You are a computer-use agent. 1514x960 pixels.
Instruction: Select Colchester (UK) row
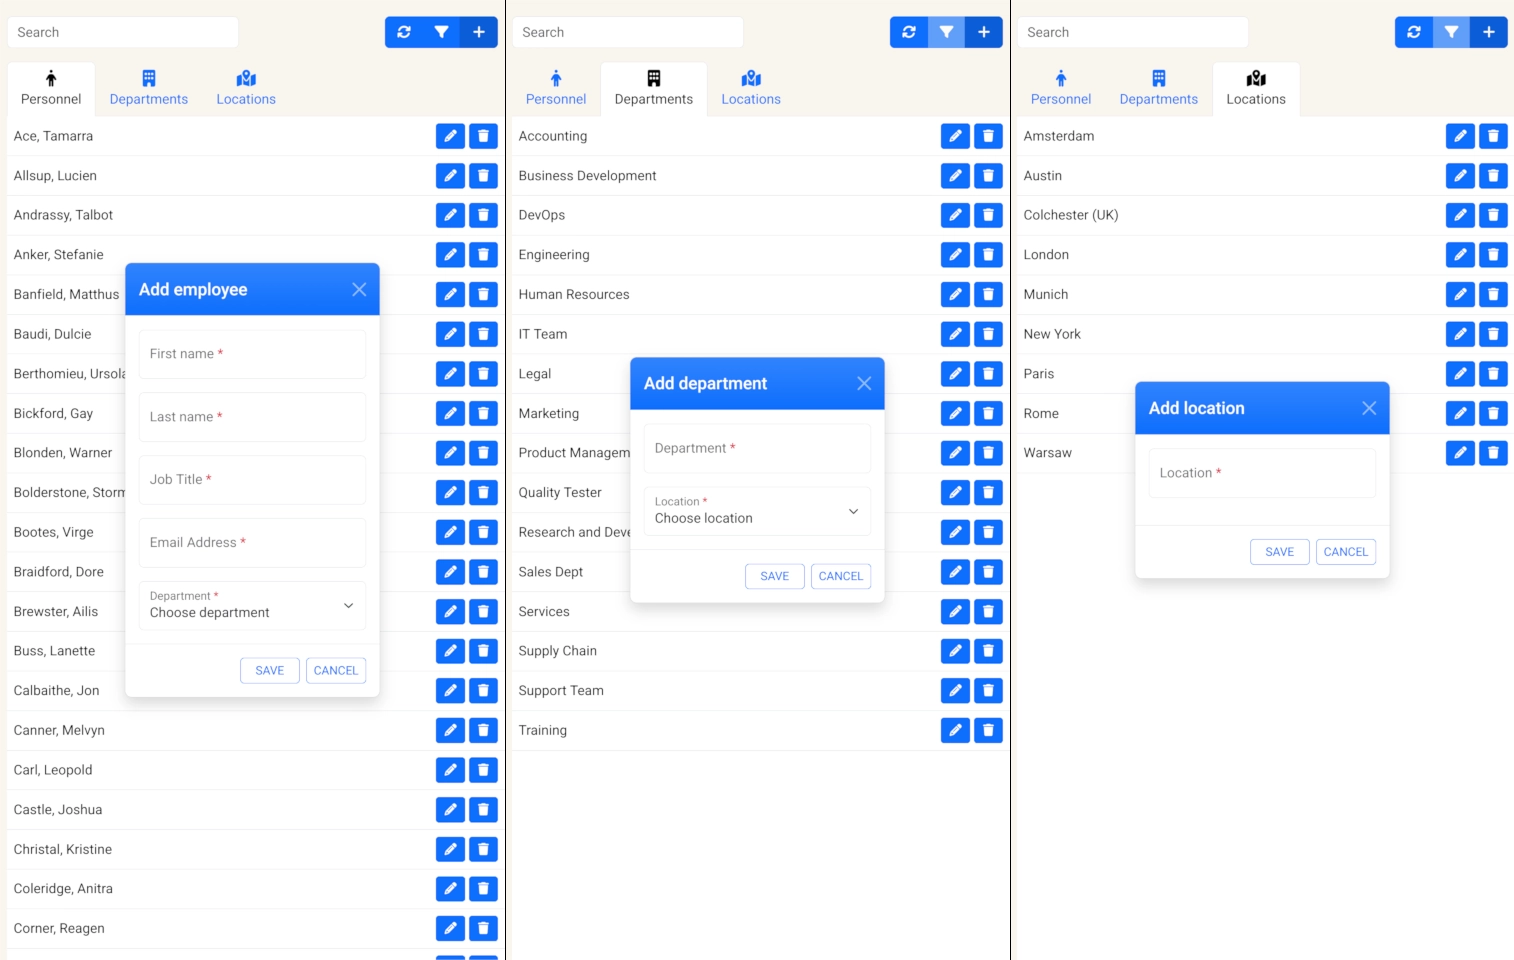pos(1262,215)
